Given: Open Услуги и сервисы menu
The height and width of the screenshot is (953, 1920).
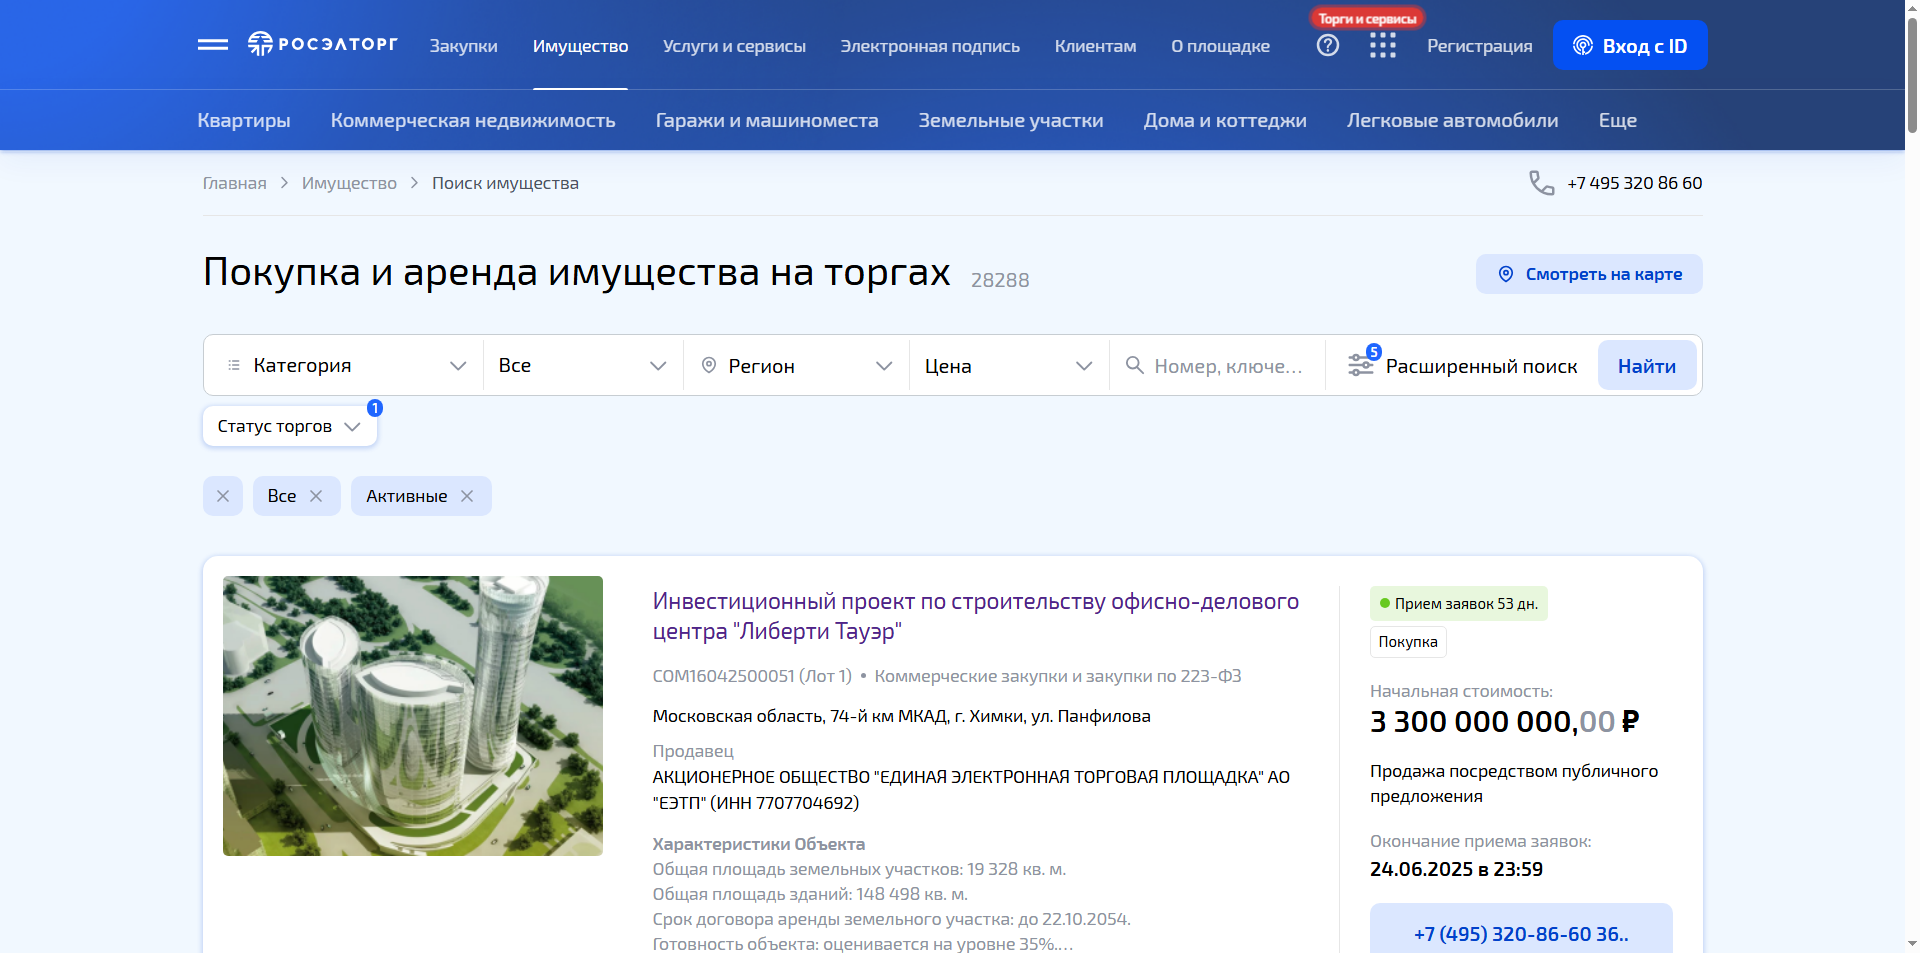Looking at the screenshot, I should pos(734,46).
